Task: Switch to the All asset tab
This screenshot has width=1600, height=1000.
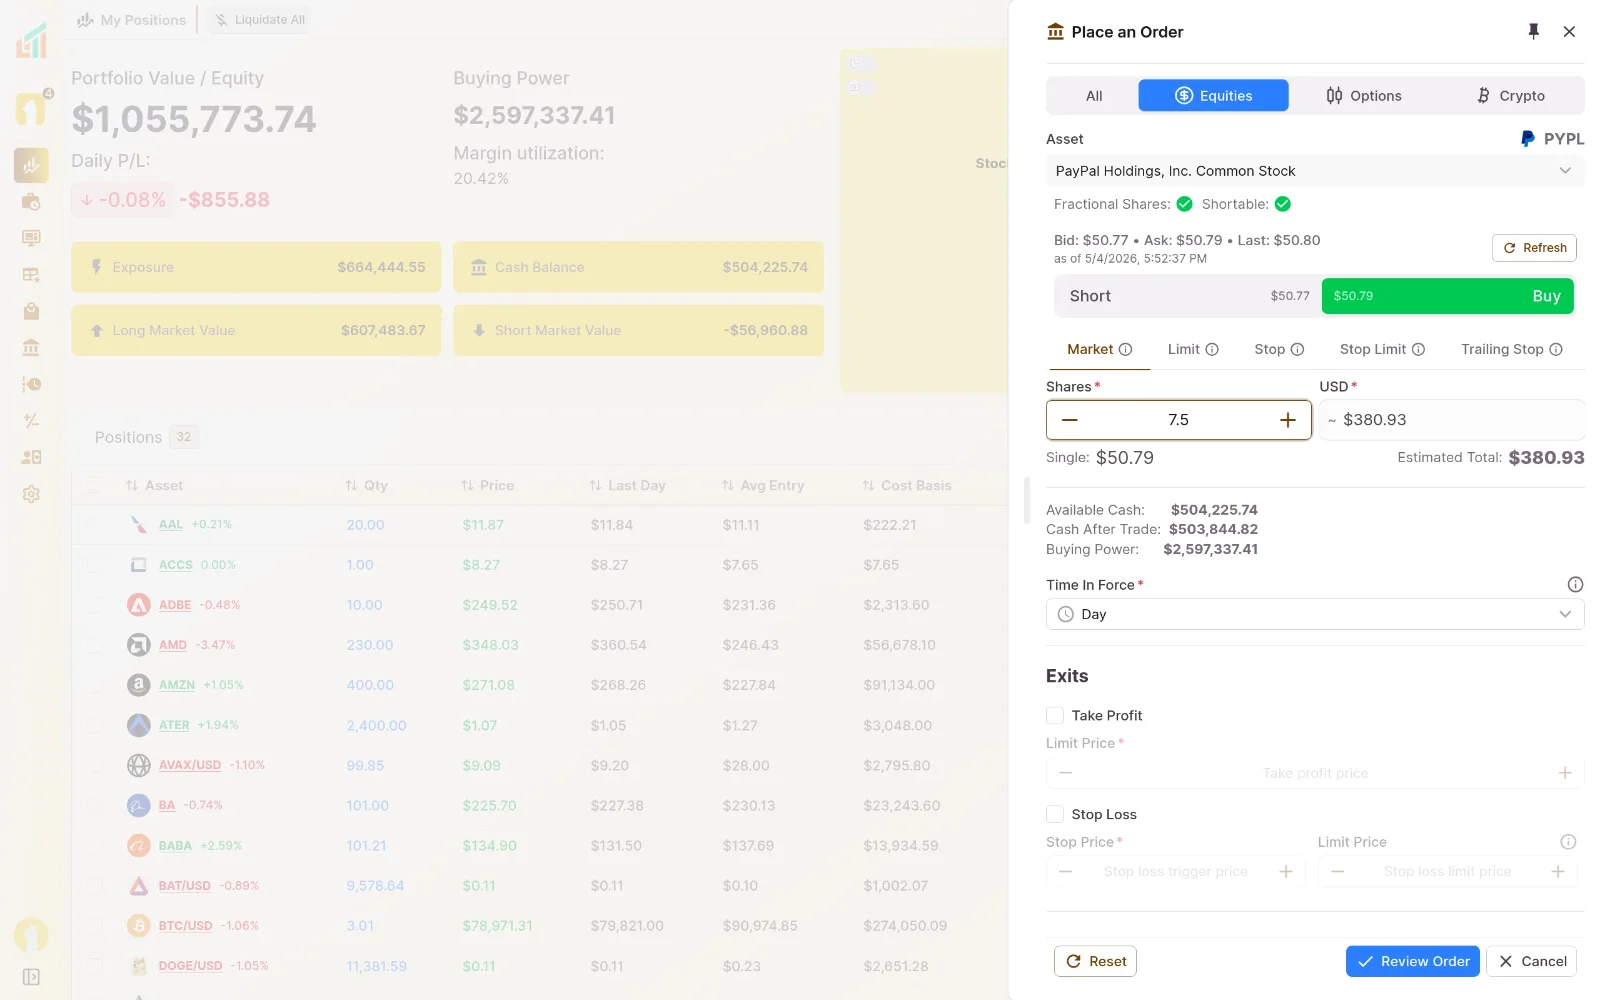Action: [1094, 96]
